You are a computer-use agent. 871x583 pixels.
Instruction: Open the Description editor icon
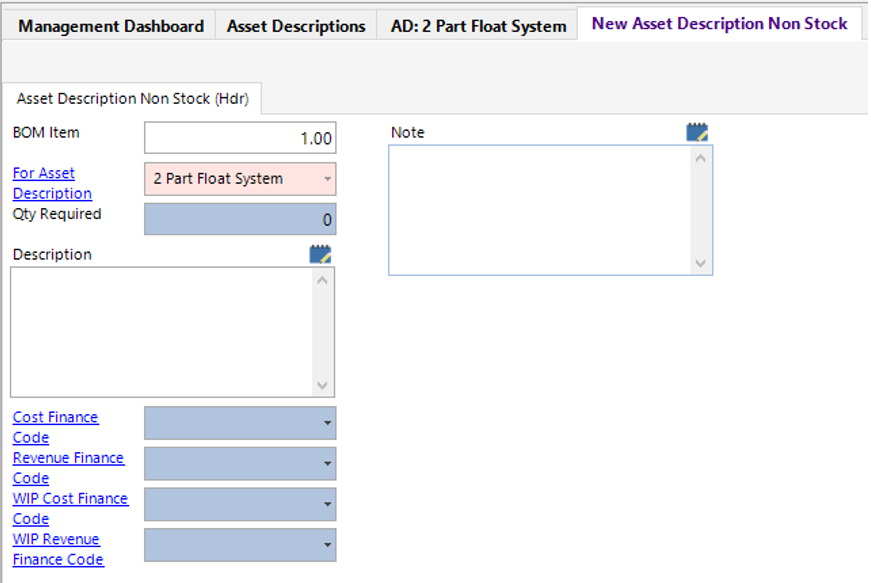(320, 254)
